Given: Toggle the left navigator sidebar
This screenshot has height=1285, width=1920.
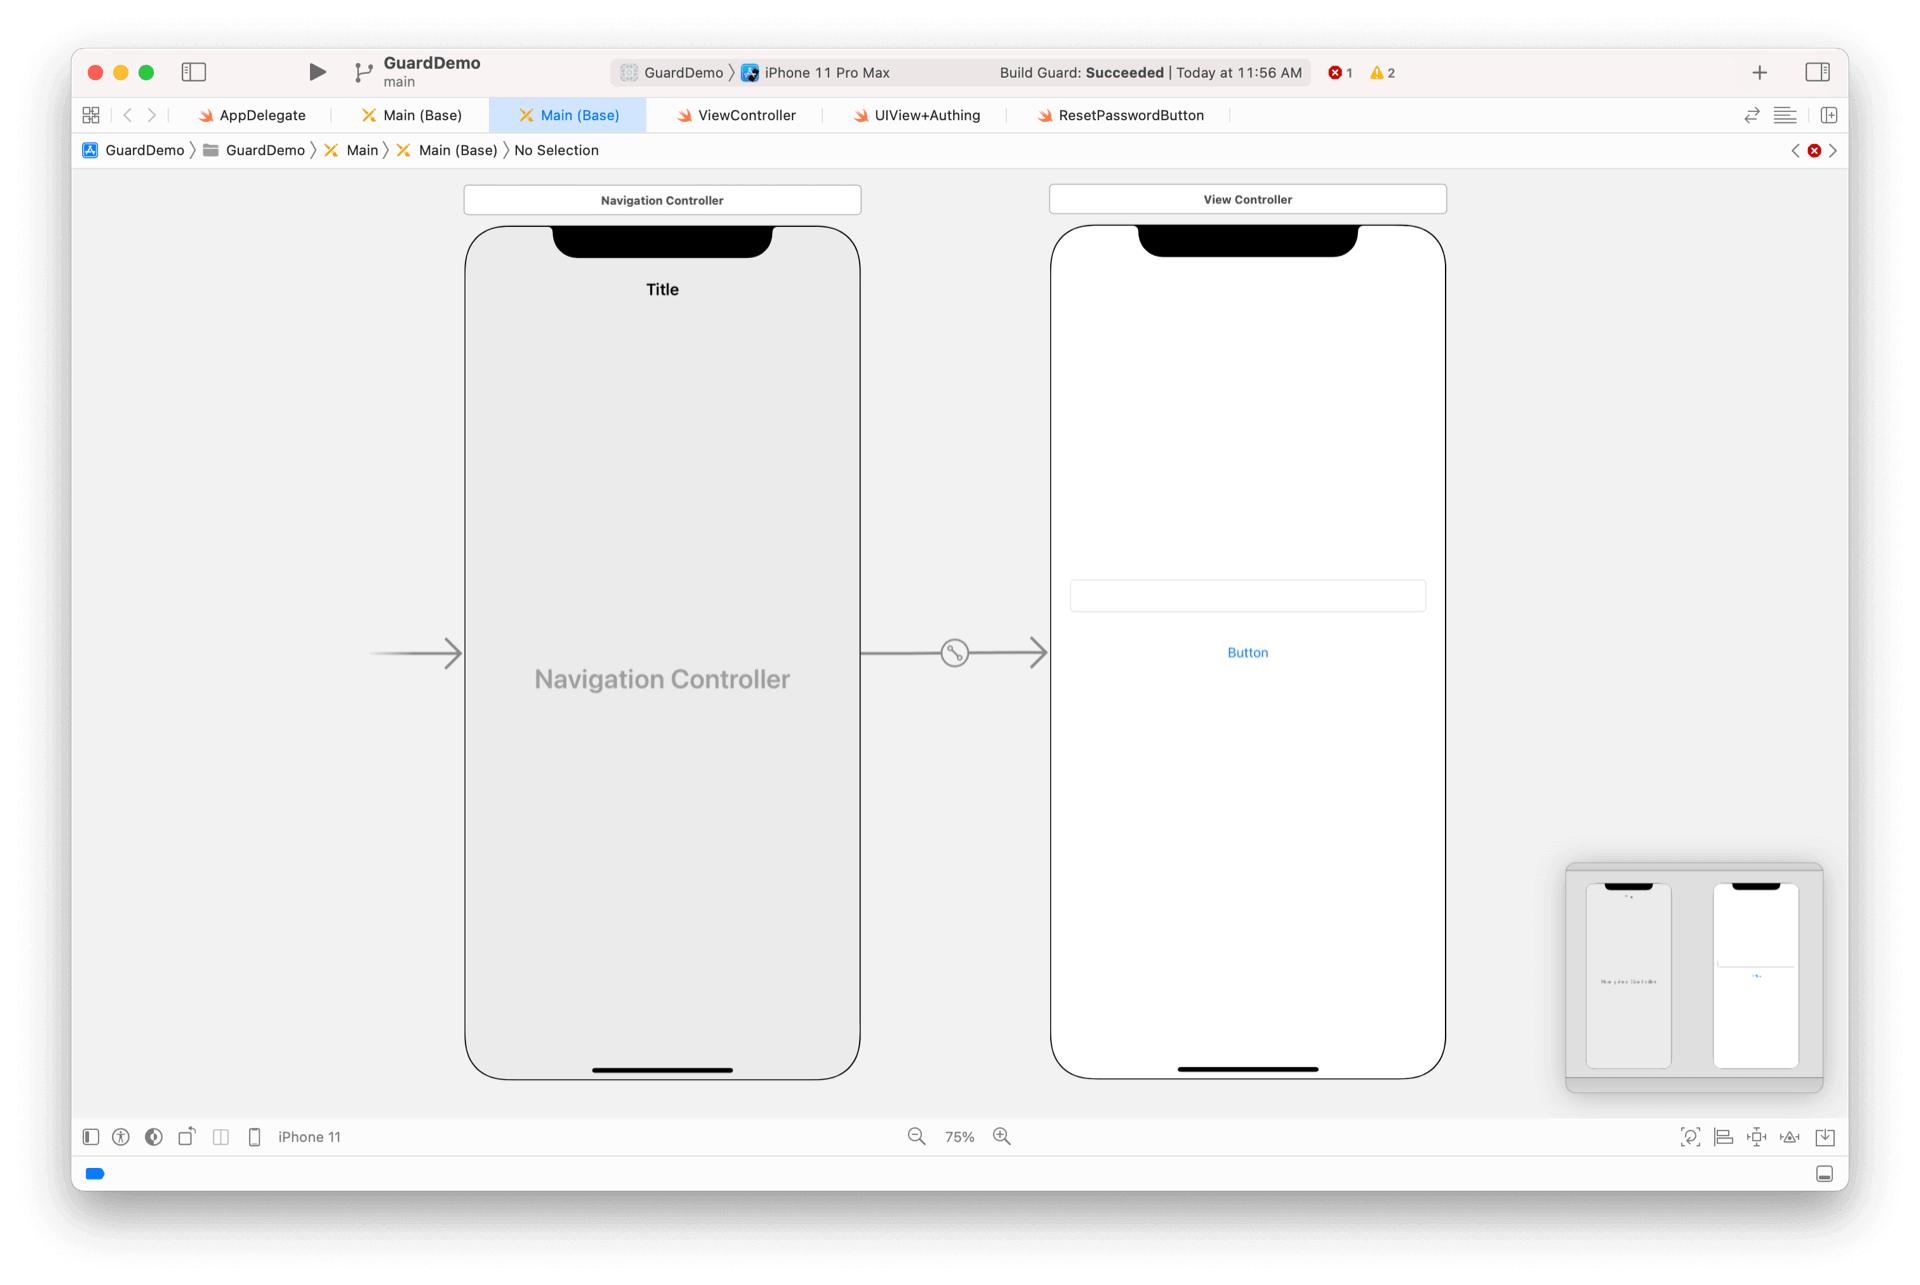Looking at the screenshot, I should pos(194,72).
